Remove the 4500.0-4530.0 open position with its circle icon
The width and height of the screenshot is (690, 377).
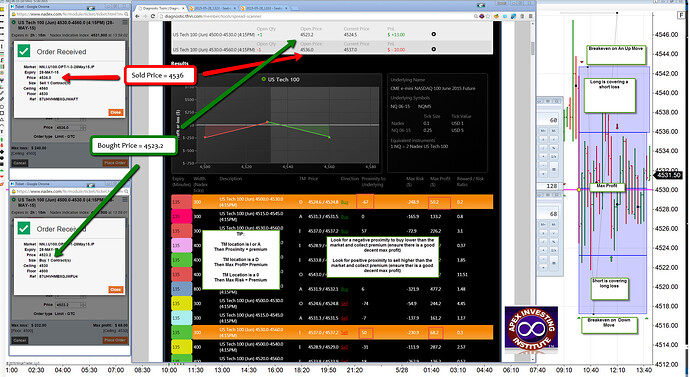click(x=433, y=34)
